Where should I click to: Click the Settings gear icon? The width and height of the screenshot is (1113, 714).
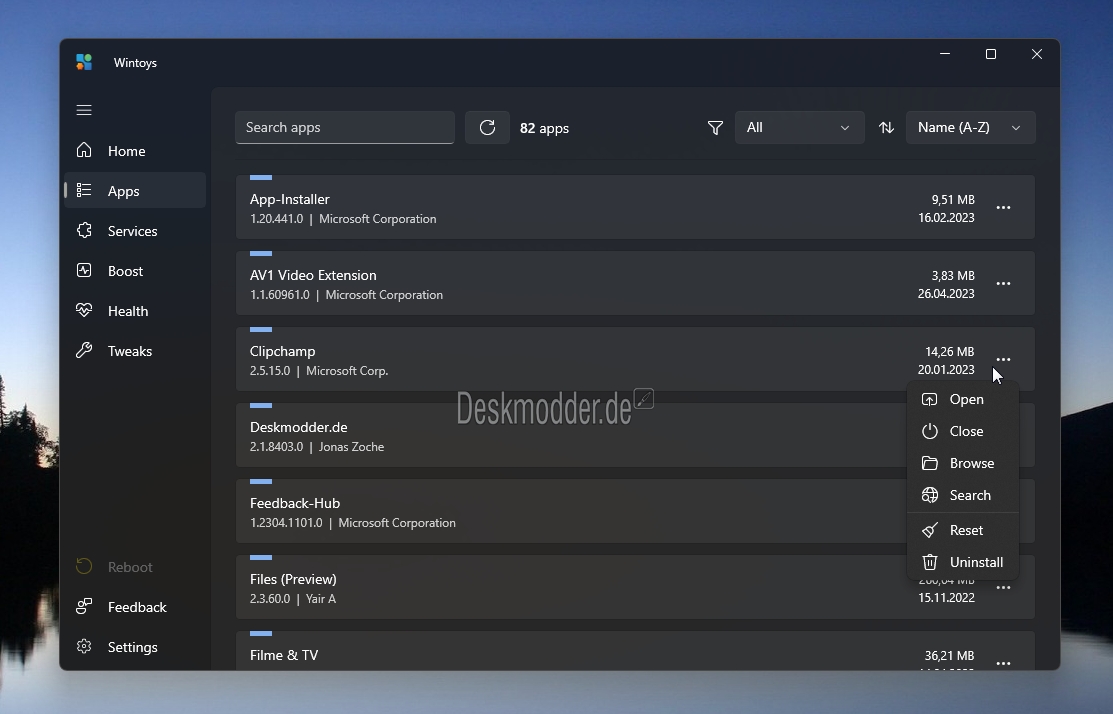[84, 646]
